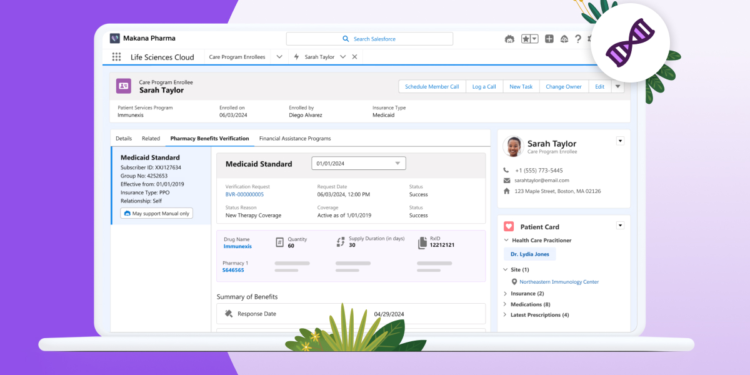The image size is (750, 375).
Task: Open more actions dropdown beside Edit
Action: point(618,87)
